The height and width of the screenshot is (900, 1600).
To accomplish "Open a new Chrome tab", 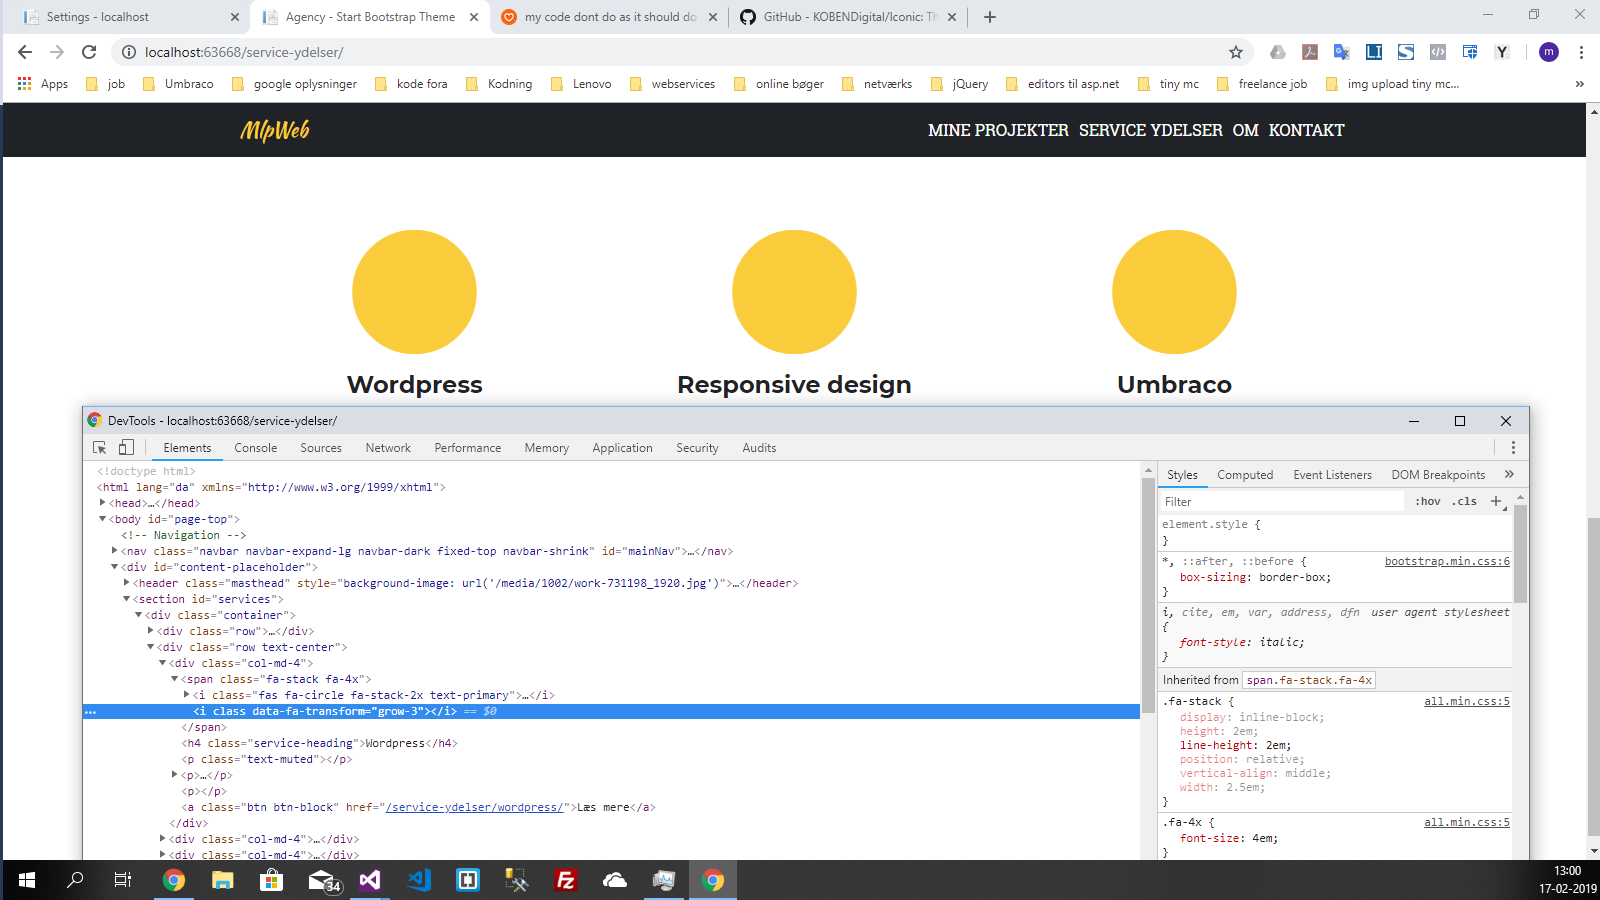I will pyautogui.click(x=990, y=17).
